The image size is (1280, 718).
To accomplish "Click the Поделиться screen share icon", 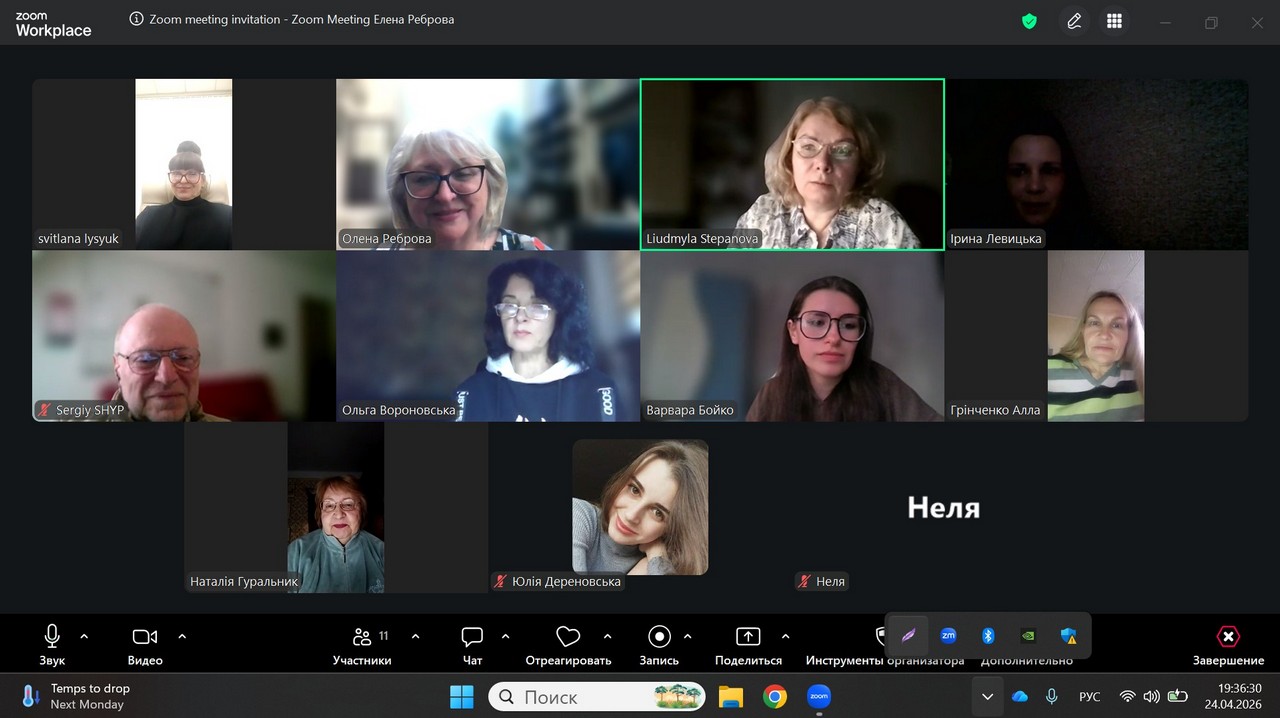I will tap(748, 643).
